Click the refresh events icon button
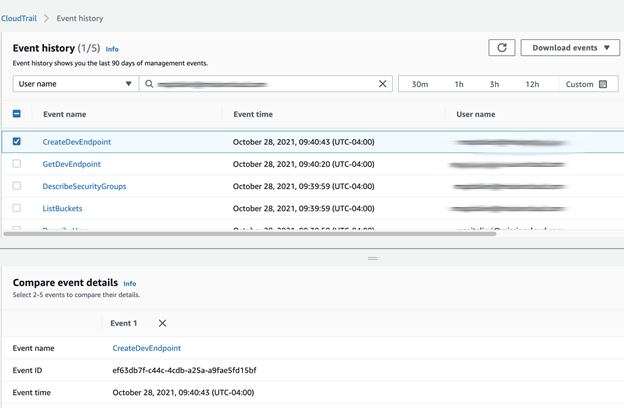The image size is (624, 408). pyautogui.click(x=502, y=48)
